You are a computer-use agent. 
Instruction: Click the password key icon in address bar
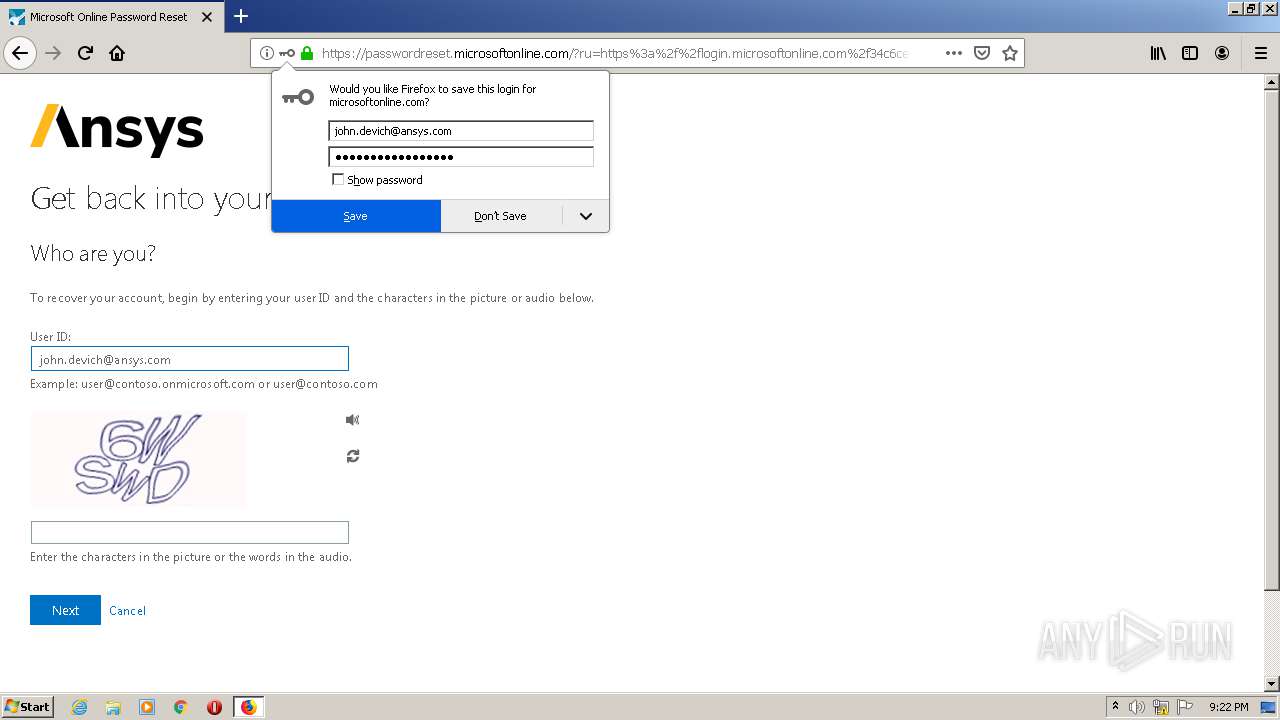click(x=287, y=53)
